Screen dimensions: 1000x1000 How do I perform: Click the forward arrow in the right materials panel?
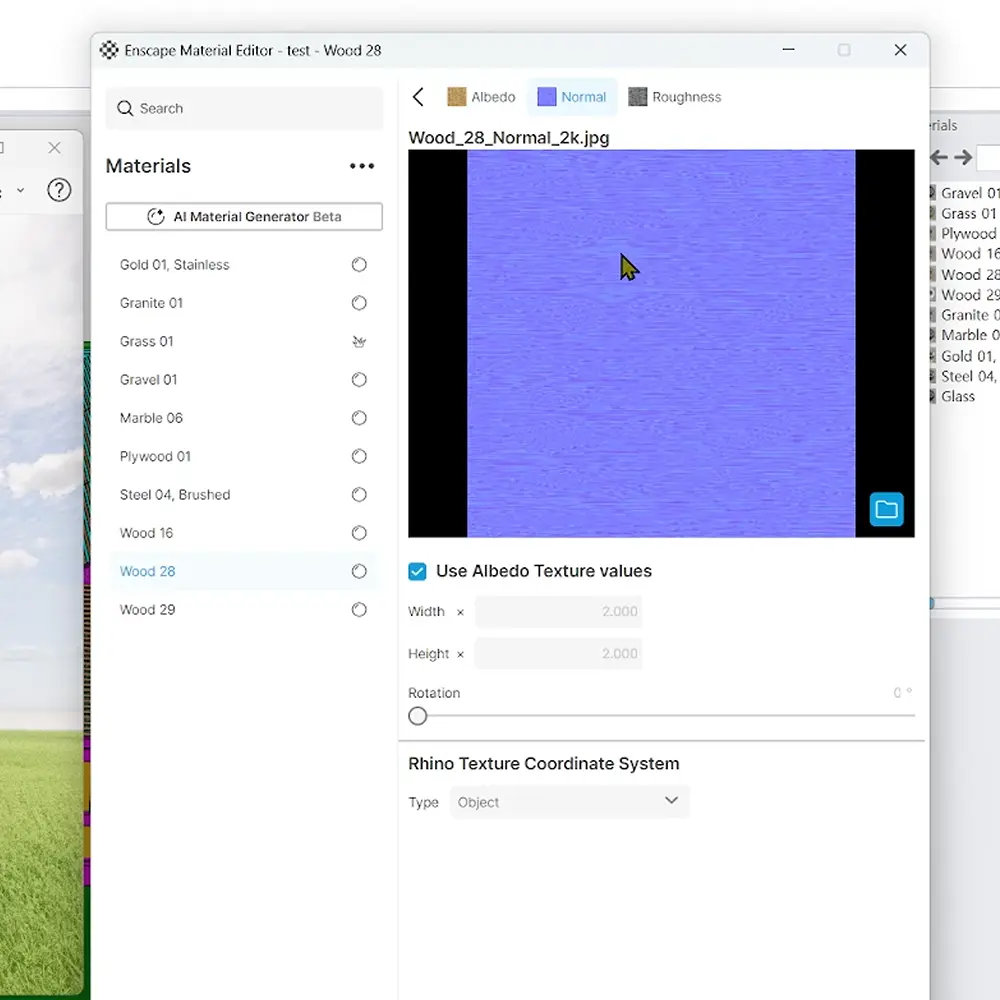[x=963, y=157]
